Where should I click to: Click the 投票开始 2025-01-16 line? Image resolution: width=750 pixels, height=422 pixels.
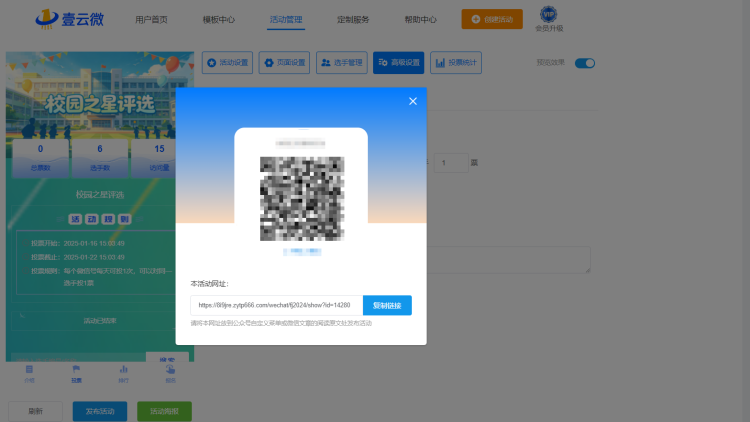point(77,243)
